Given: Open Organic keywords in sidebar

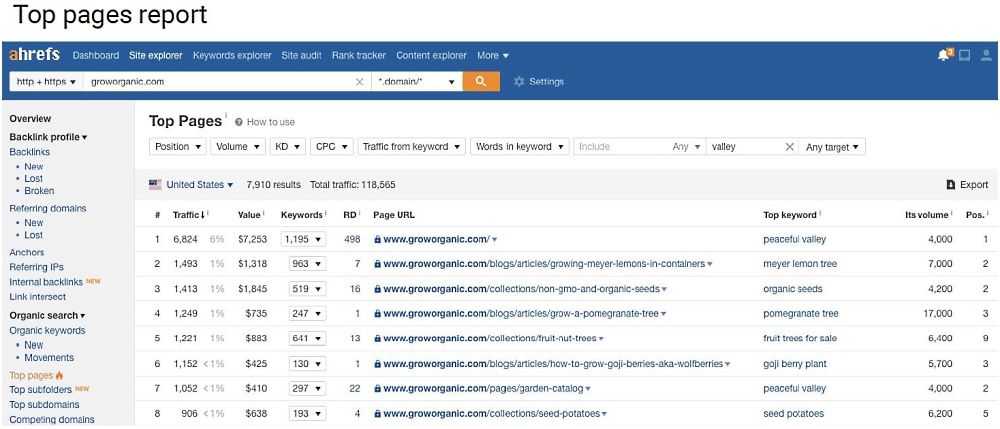Looking at the screenshot, I should pos(47,330).
